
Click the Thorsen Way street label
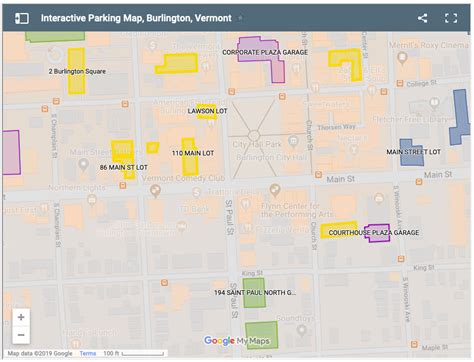tap(336, 127)
